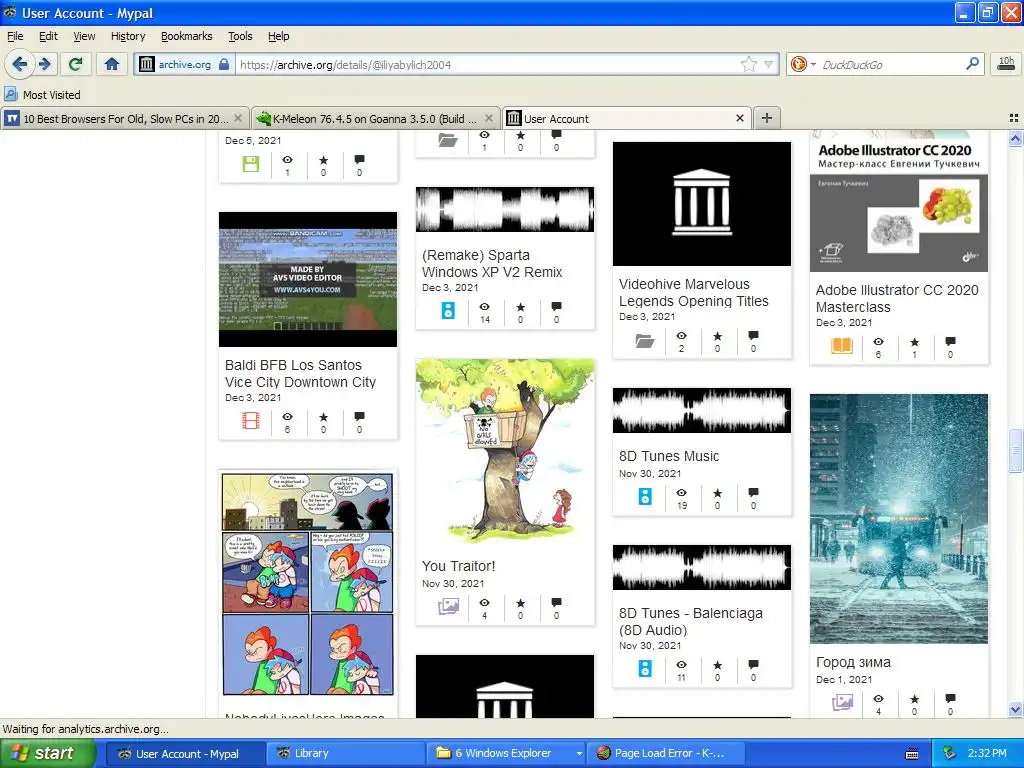
Task: Click the image icon under You Traitor!
Action: [x=448, y=606]
